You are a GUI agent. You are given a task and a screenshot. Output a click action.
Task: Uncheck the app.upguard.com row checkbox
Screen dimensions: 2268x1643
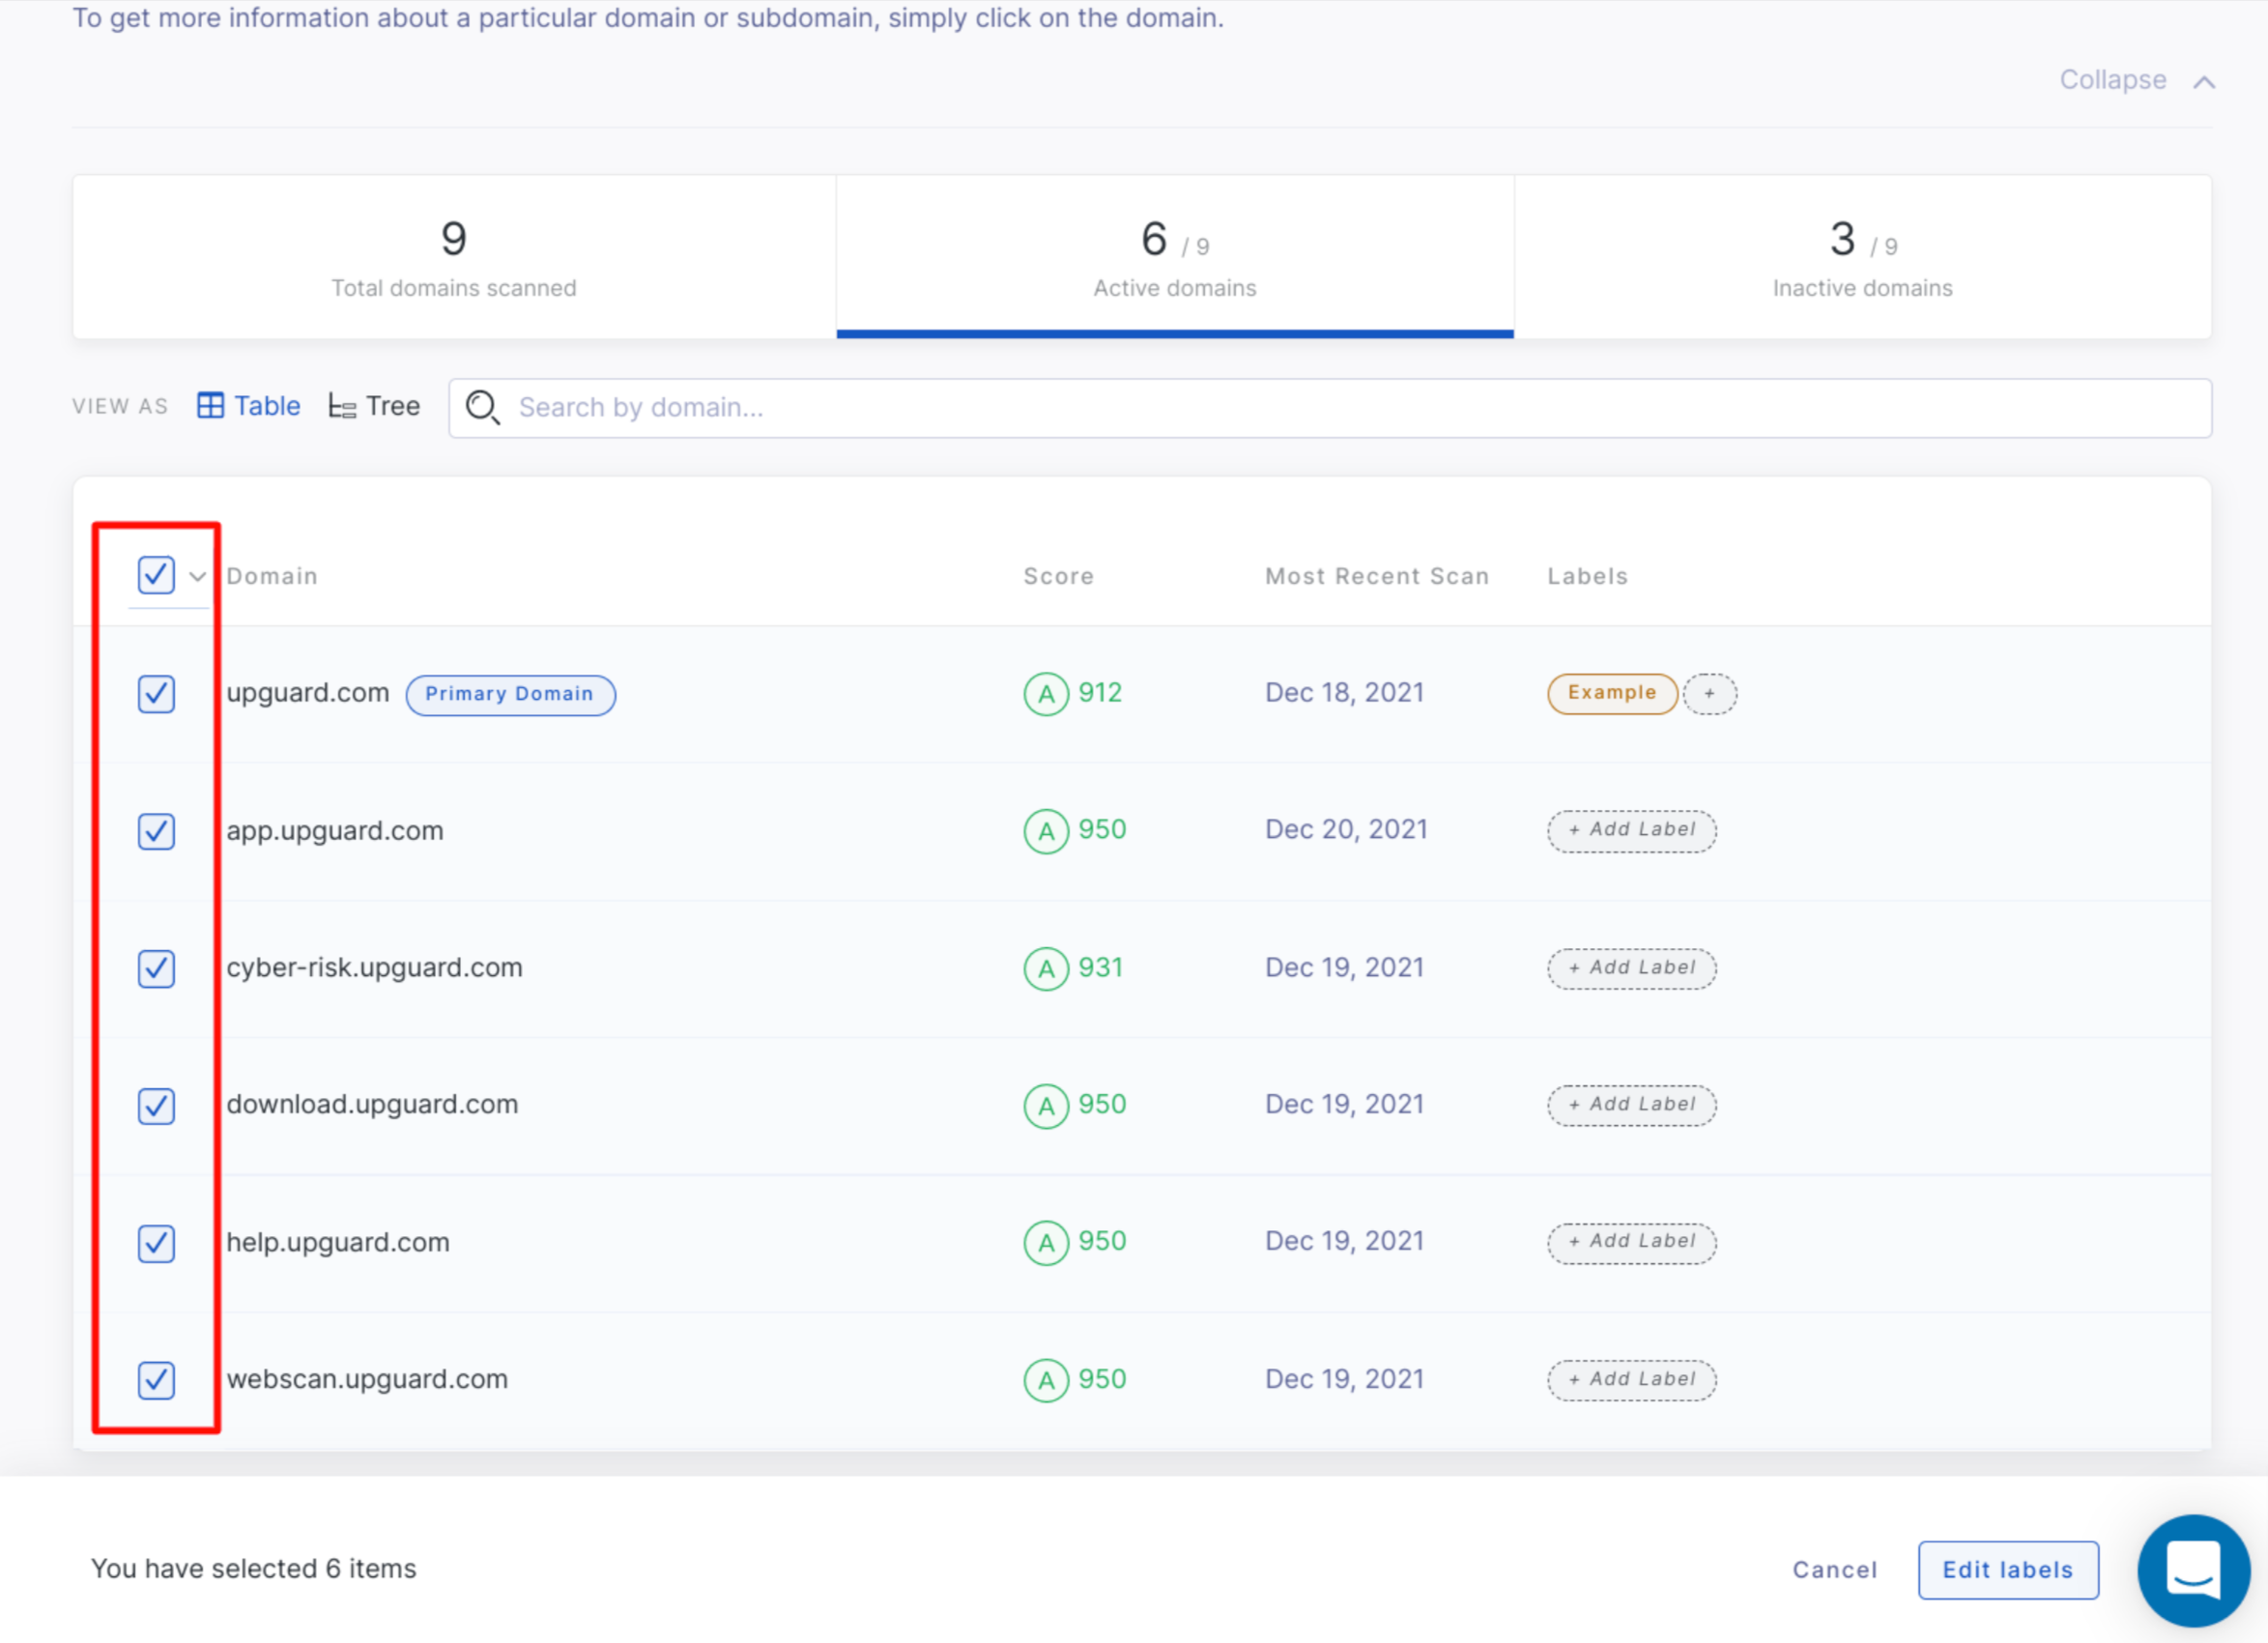tap(156, 831)
